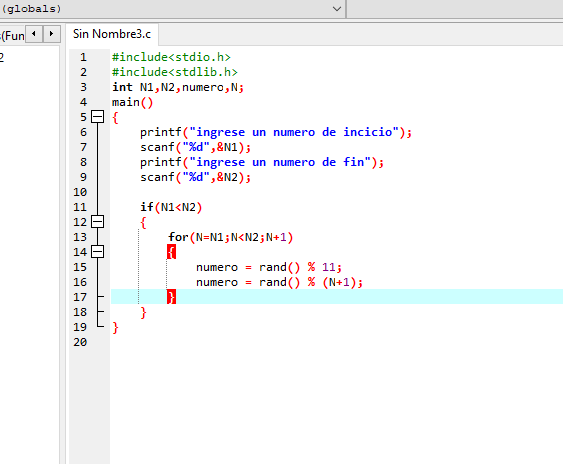Click the scanf("%d",&N1); line

[195, 147]
